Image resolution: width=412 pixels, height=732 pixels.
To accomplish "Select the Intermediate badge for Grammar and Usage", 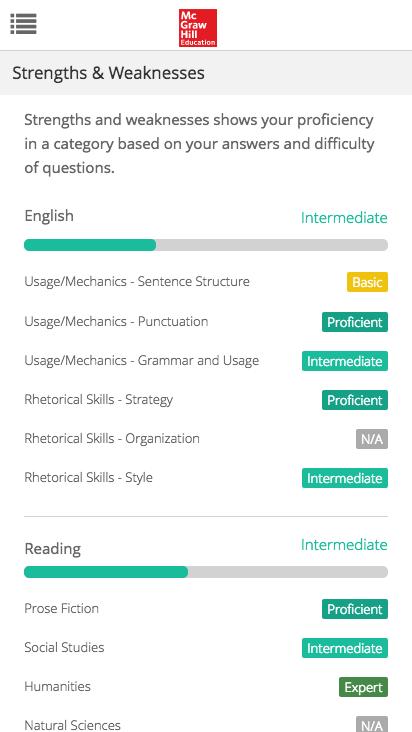I will 345,361.
